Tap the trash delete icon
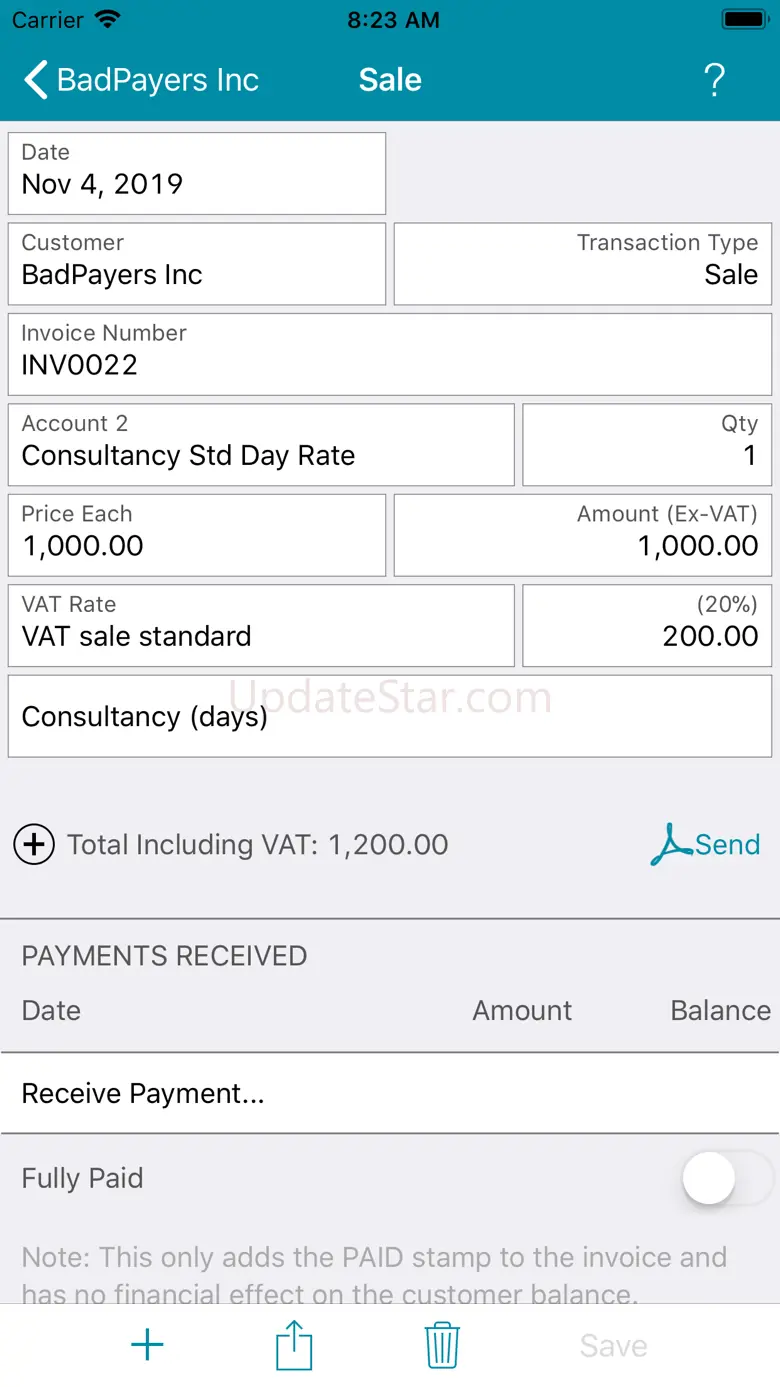This screenshot has width=780, height=1387. (x=441, y=1345)
